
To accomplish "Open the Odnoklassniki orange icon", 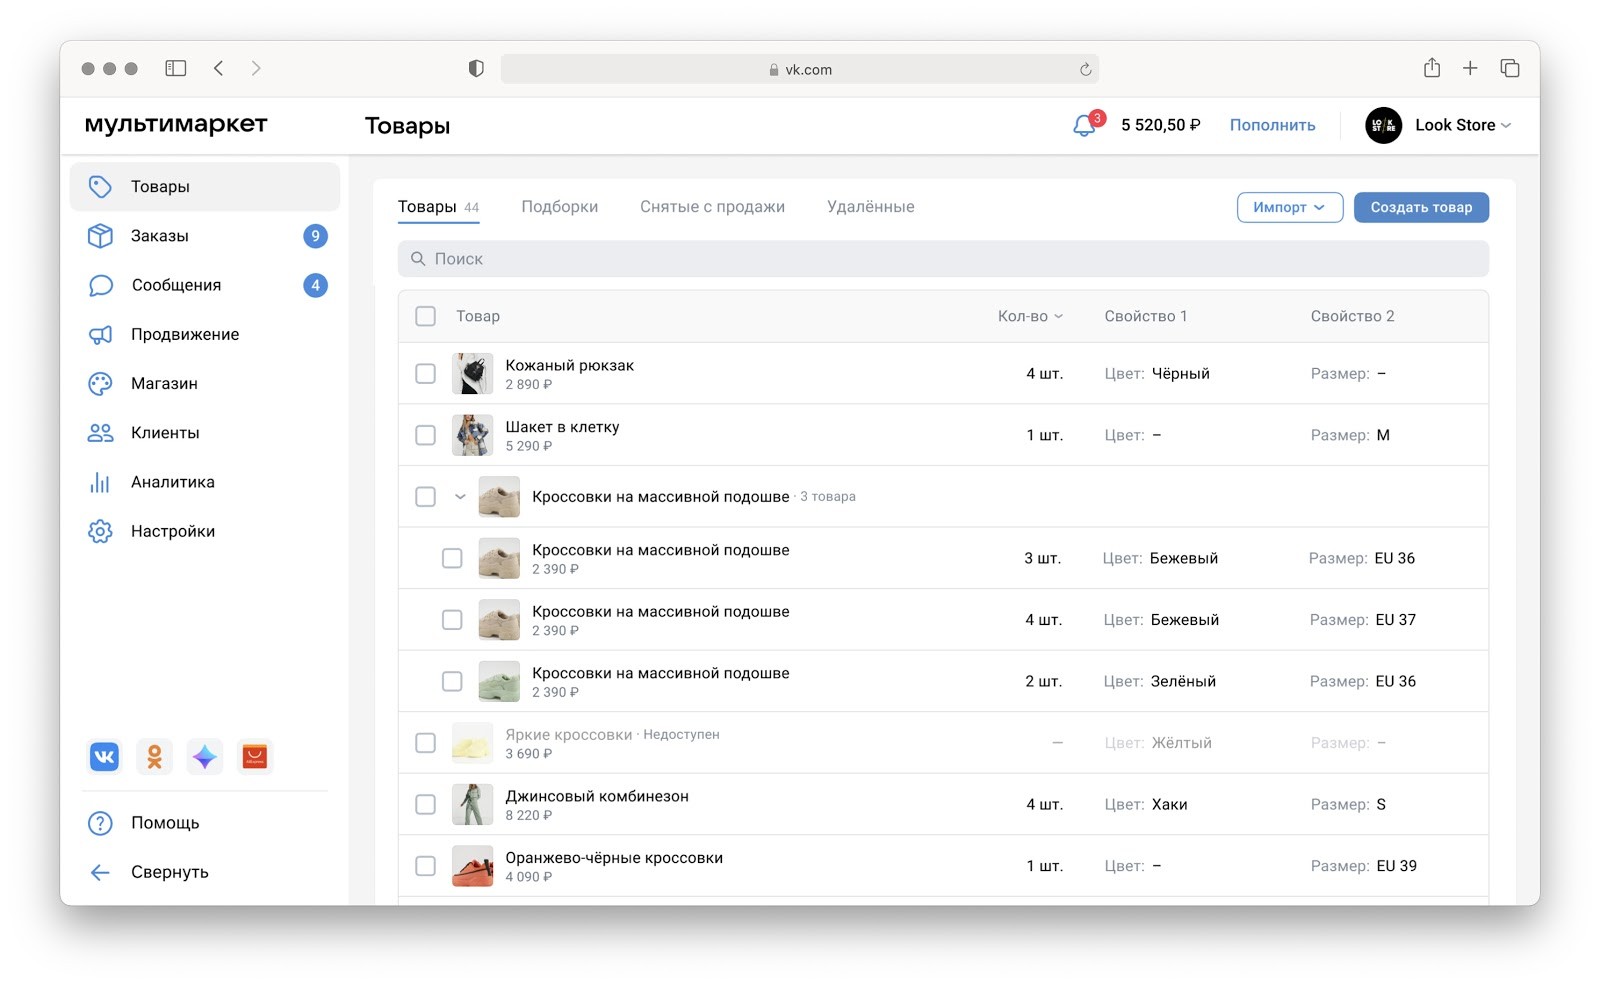I will pos(155,757).
